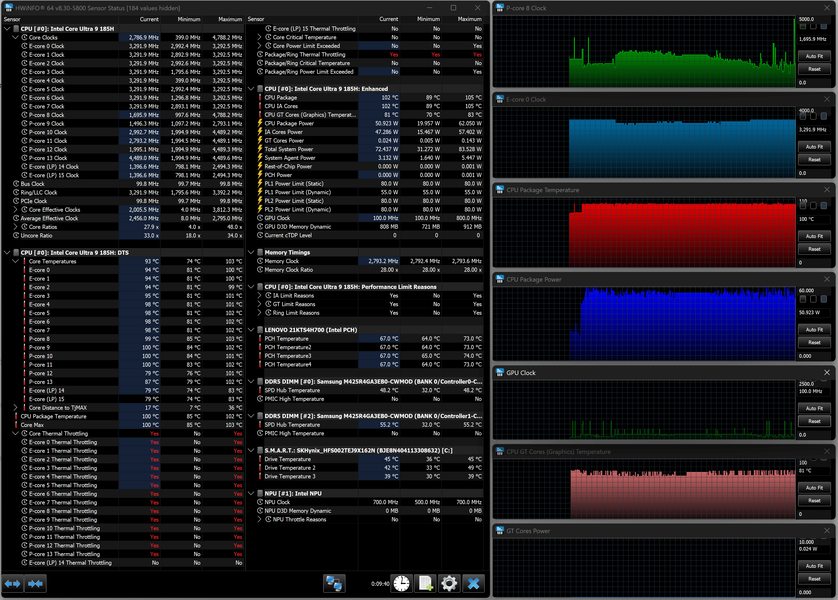Click the right Sensor column header

(301, 19)
